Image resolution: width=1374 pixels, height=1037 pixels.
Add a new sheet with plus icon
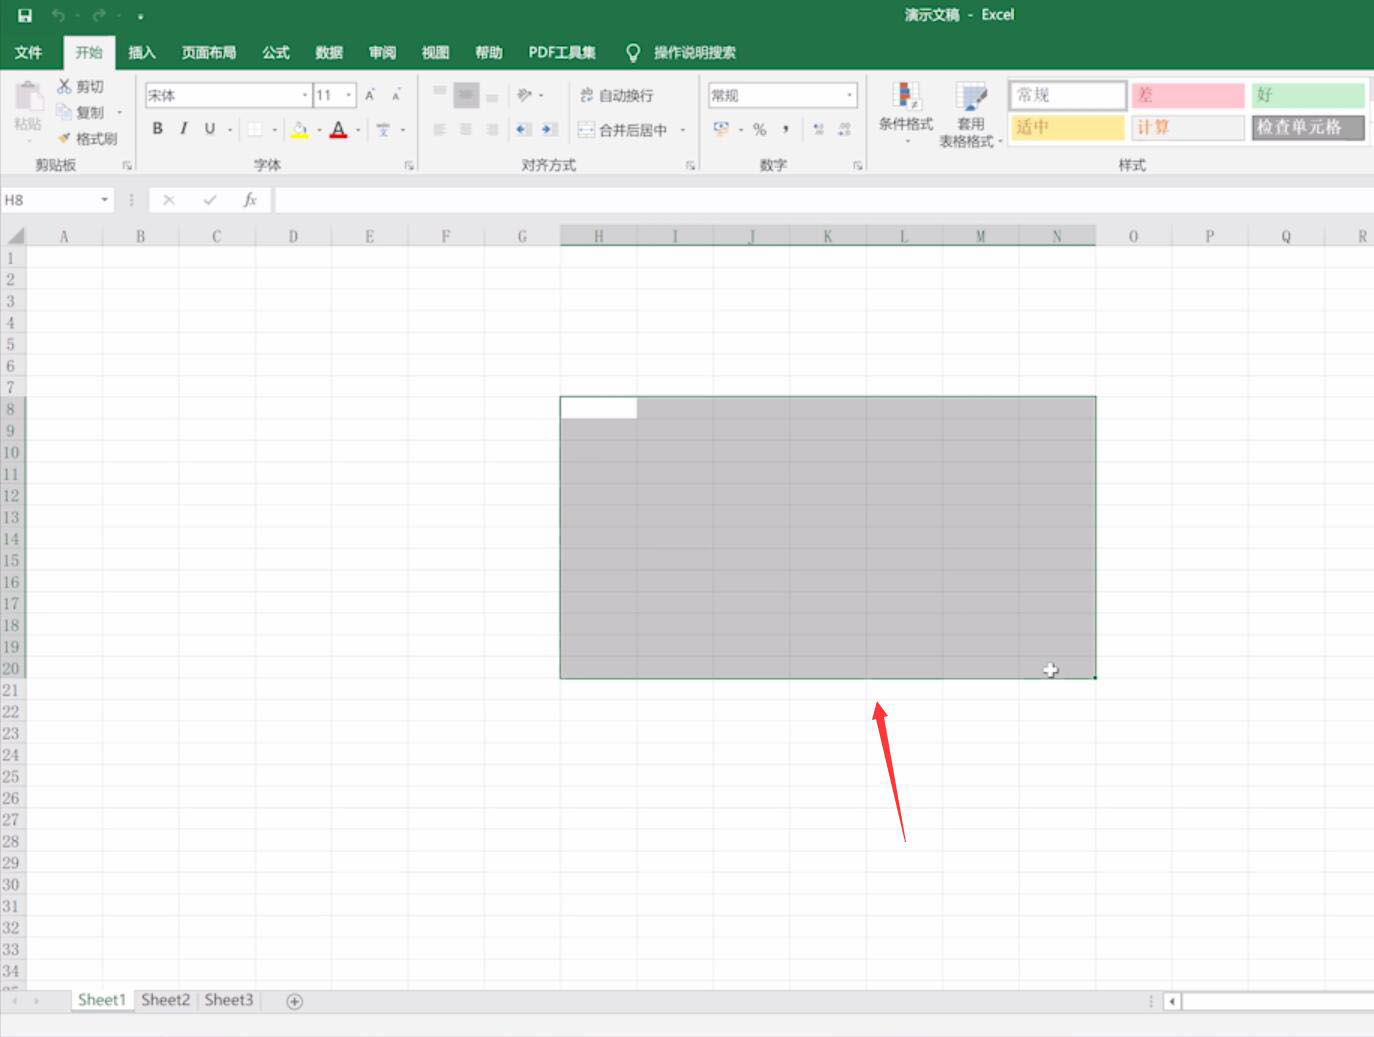pos(294,1001)
